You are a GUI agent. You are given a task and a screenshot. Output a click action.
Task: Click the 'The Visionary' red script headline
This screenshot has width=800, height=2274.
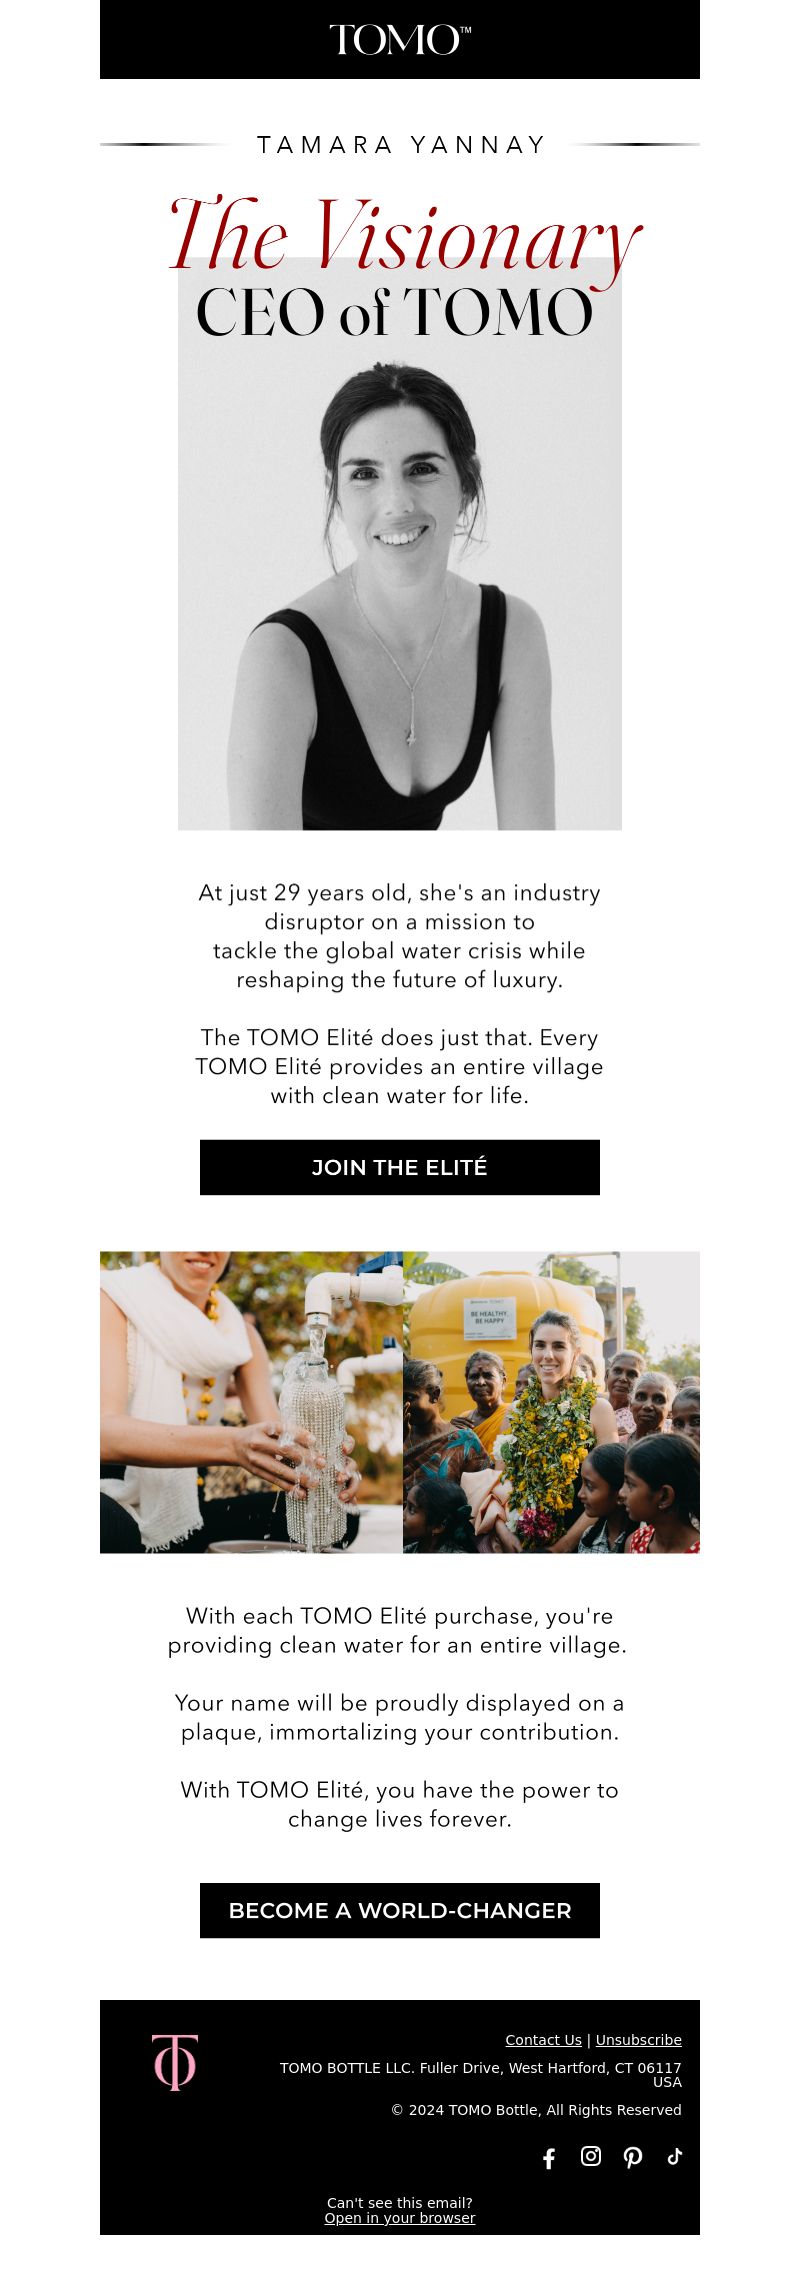[405, 238]
